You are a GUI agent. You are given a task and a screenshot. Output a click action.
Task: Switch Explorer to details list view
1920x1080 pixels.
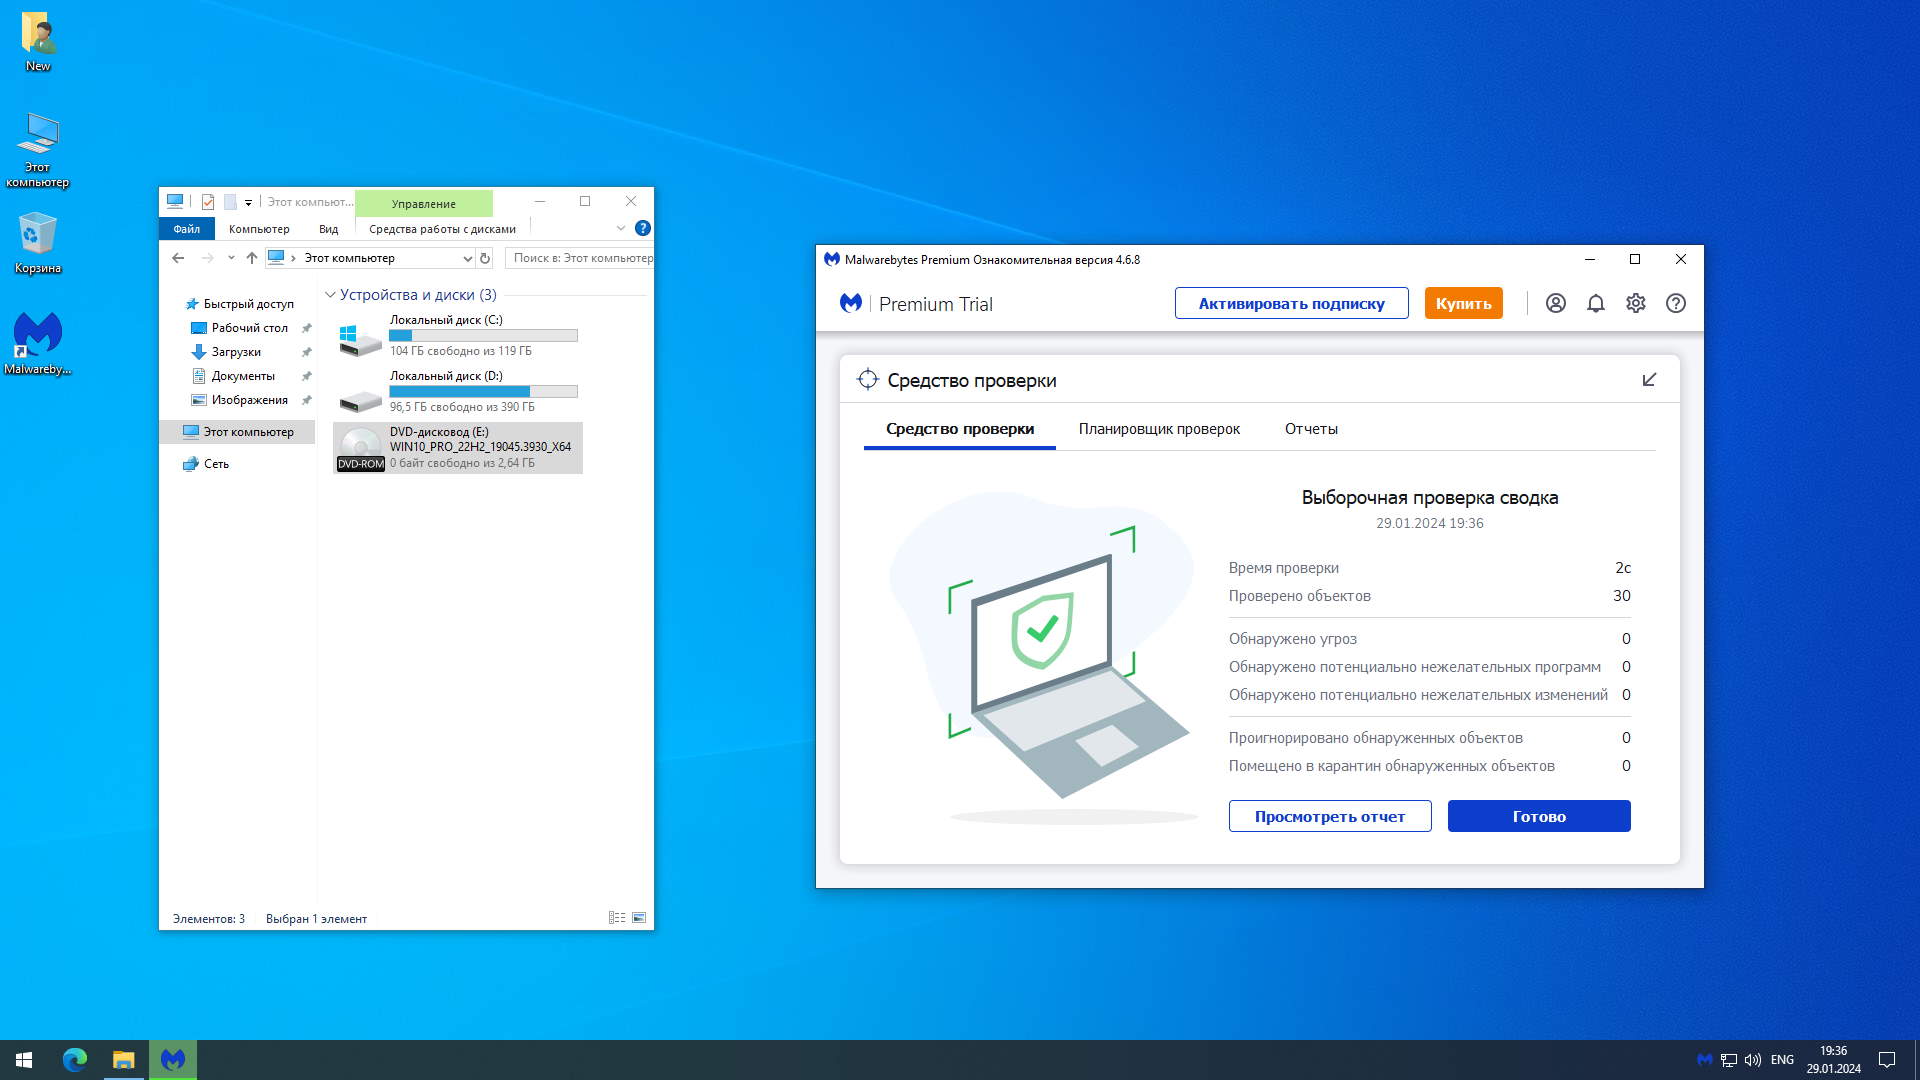(x=616, y=918)
